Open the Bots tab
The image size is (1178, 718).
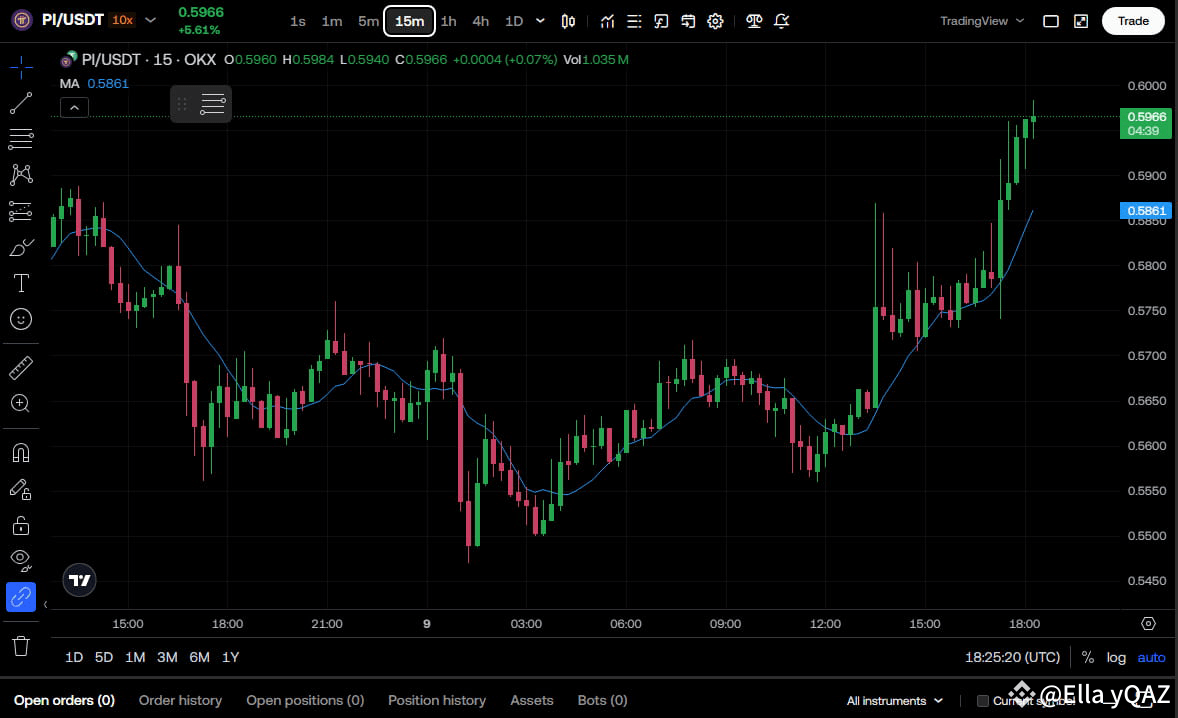click(603, 700)
